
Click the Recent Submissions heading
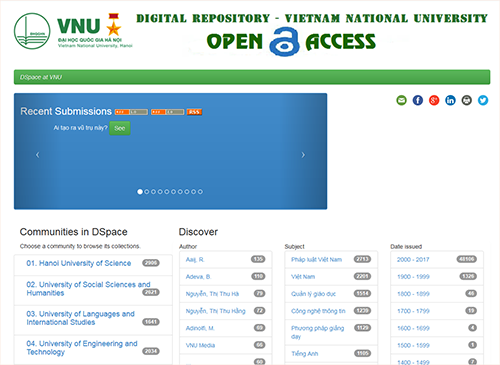pos(66,111)
